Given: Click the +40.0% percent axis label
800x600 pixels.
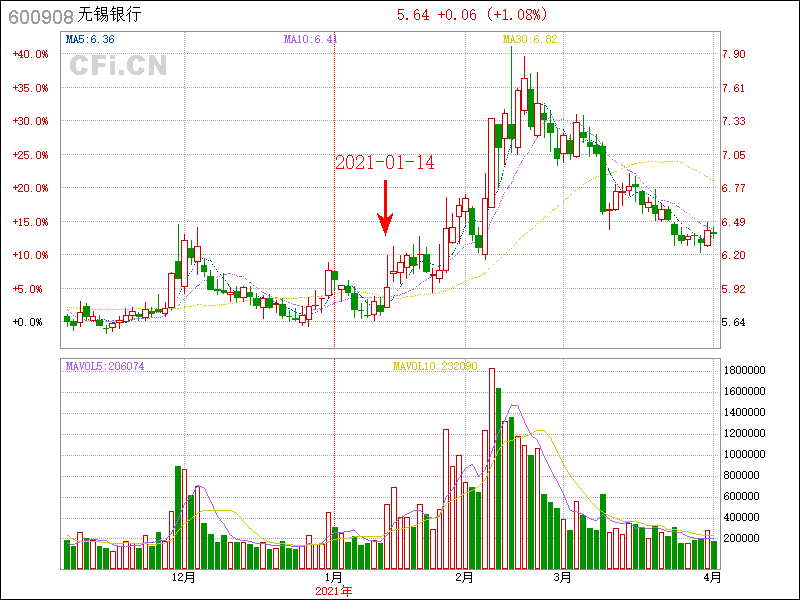Looking at the screenshot, I should 30,54.
